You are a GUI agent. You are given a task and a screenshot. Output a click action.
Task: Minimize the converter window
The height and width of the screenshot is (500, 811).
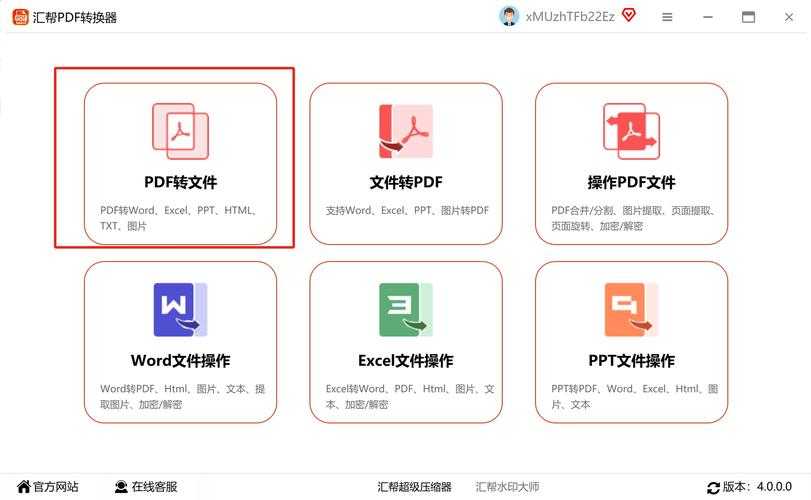(708, 17)
